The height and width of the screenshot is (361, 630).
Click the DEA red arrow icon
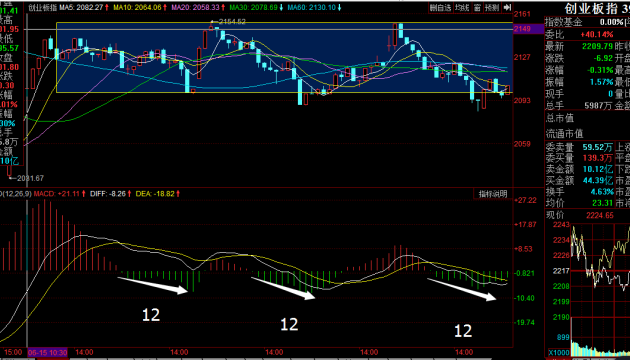point(178,194)
